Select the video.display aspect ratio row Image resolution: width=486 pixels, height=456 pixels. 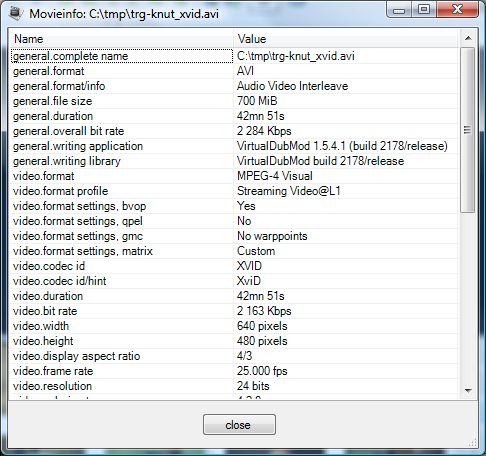point(234,356)
